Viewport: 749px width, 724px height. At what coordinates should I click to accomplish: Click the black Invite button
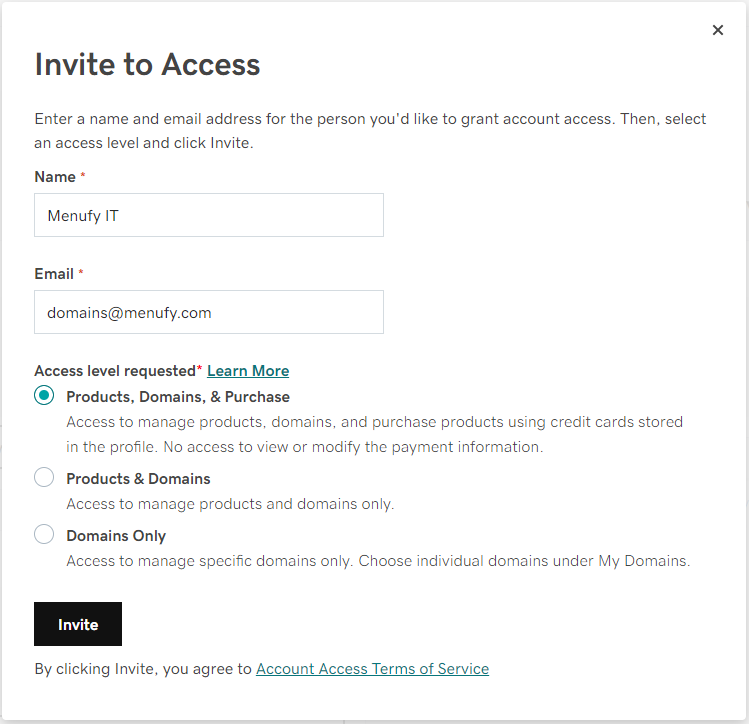[x=78, y=624]
